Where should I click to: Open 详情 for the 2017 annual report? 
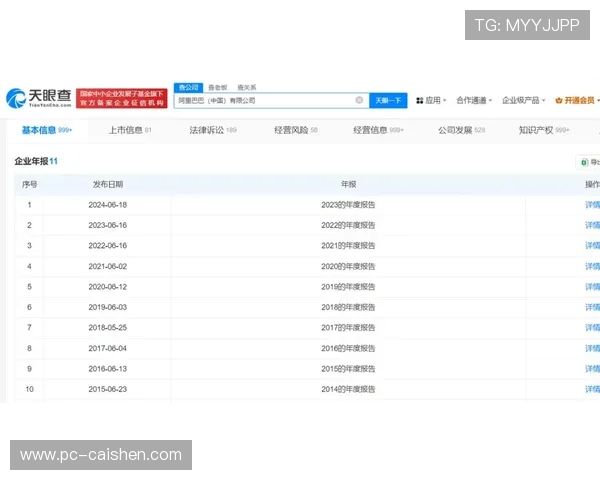coord(592,328)
